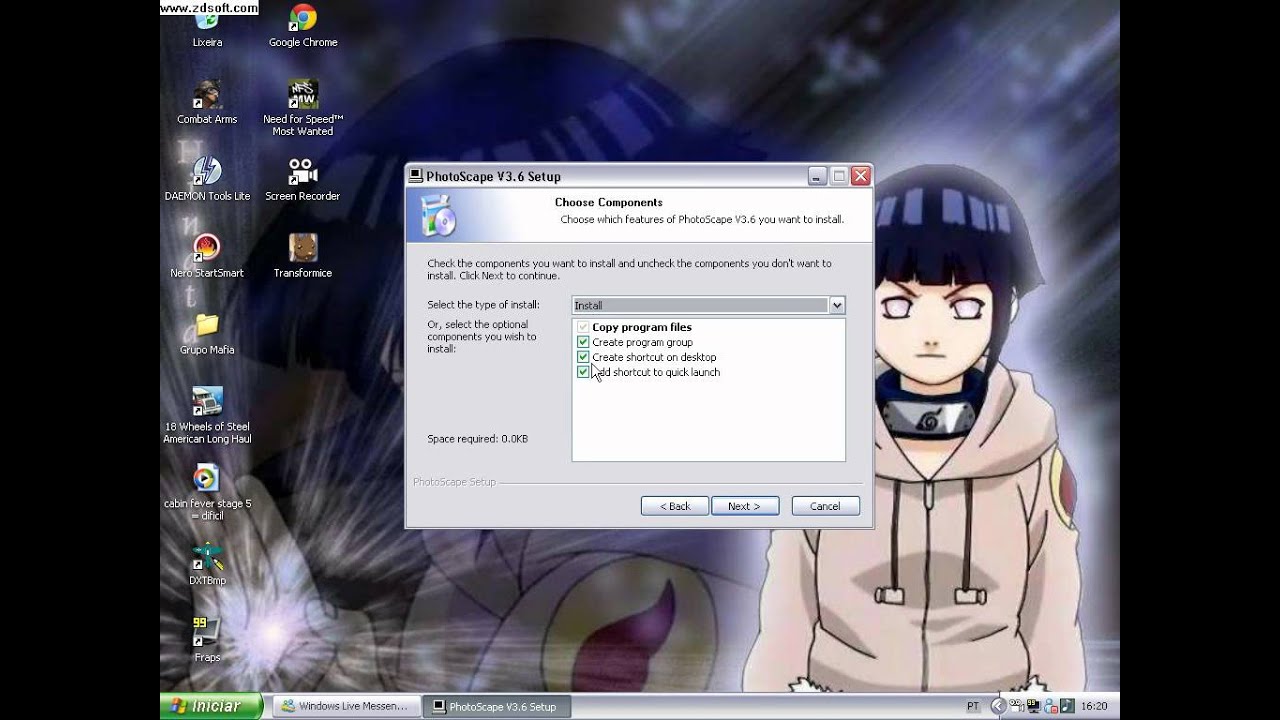
Task: Click the setup window title bar icon
Action: [416, 176]
